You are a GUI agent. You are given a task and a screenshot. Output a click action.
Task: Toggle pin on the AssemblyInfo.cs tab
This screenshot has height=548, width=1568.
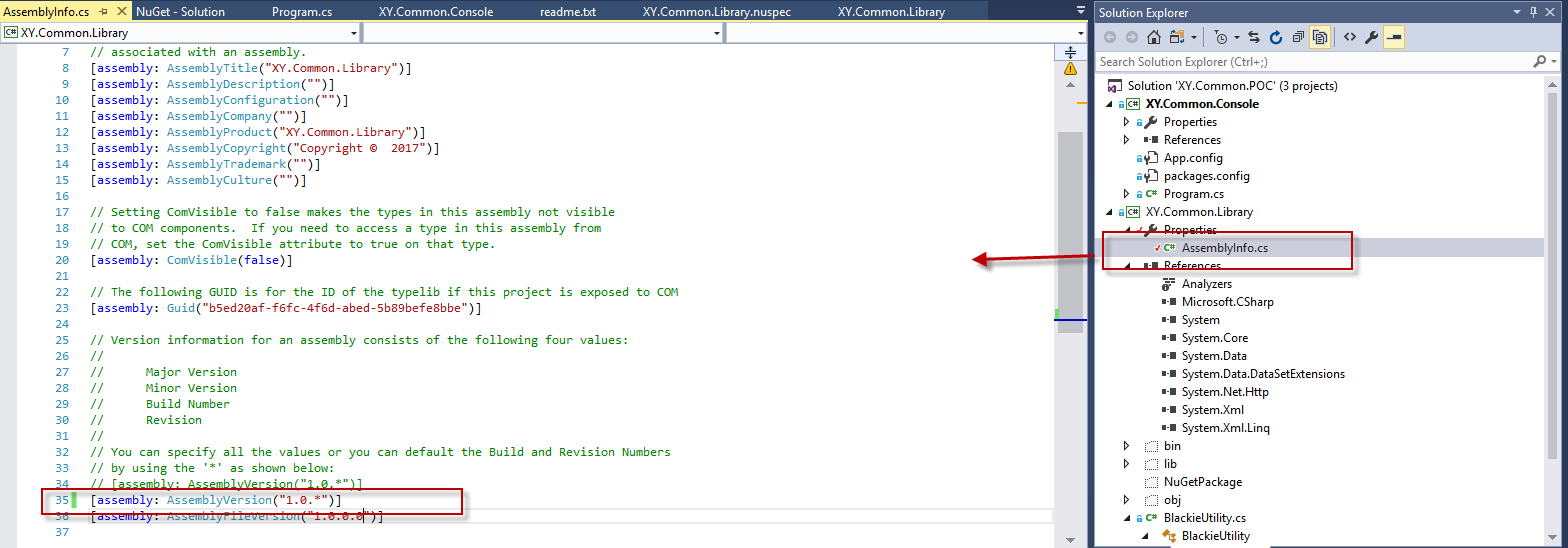coord(103,12)
